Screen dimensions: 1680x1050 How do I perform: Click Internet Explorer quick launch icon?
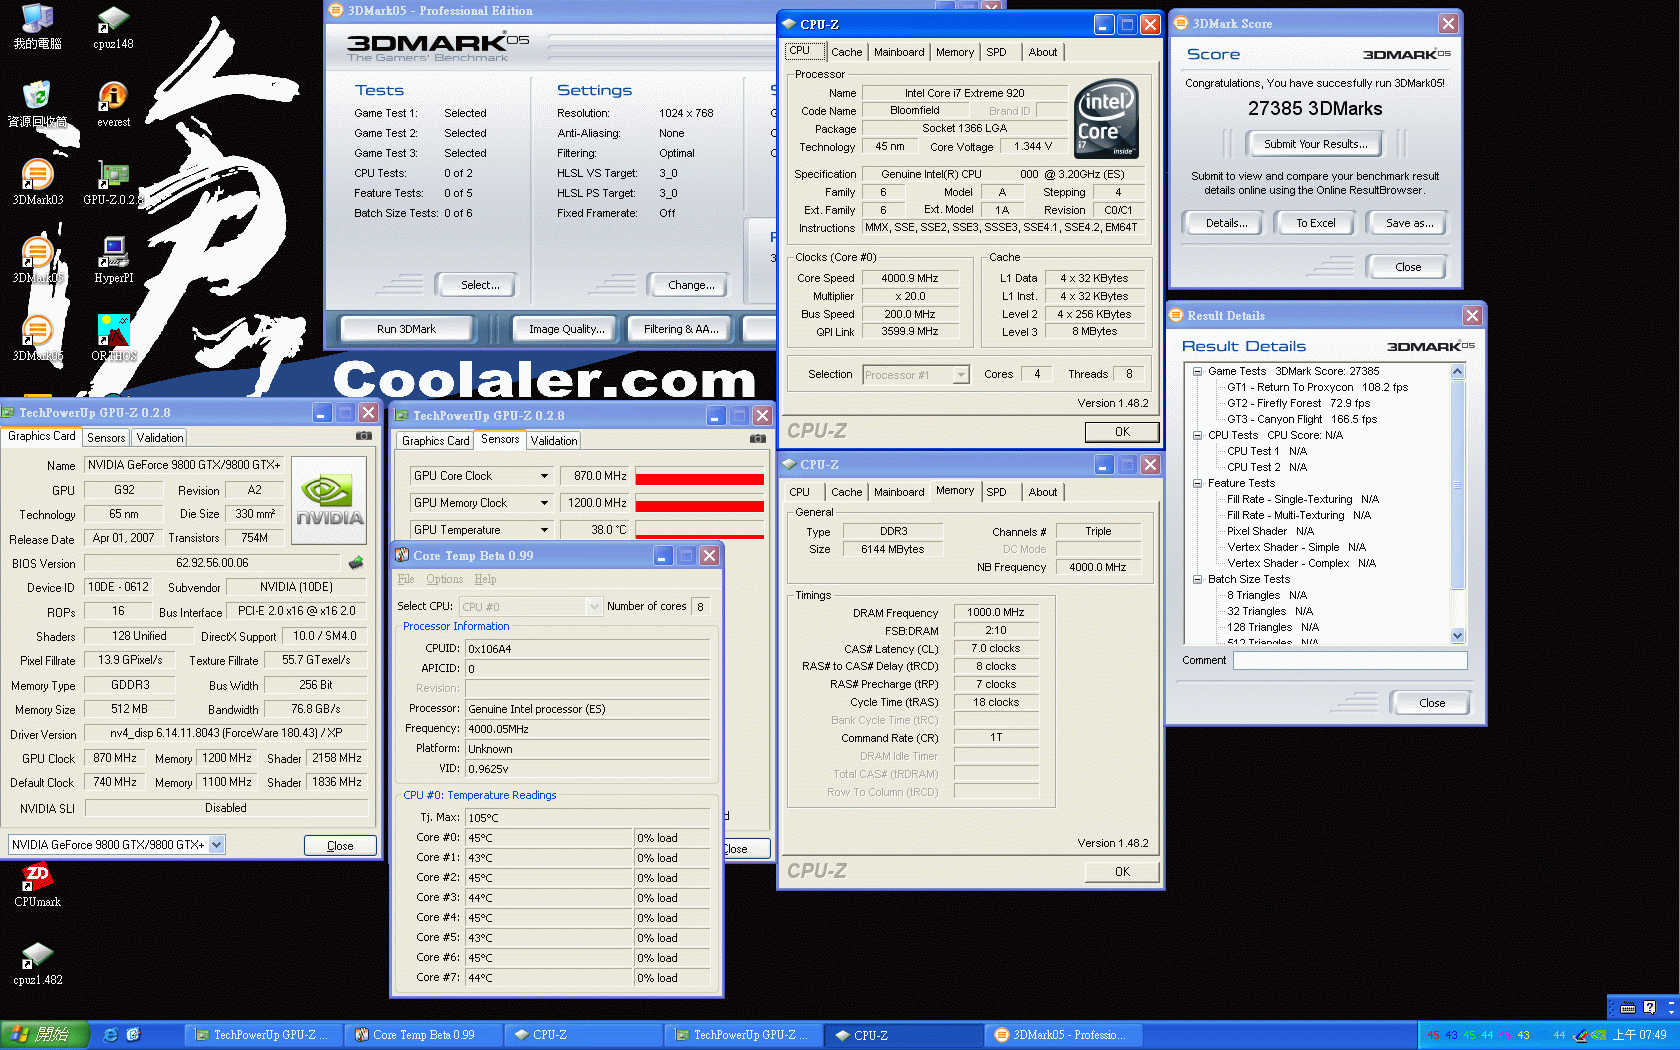(110, 1035)
